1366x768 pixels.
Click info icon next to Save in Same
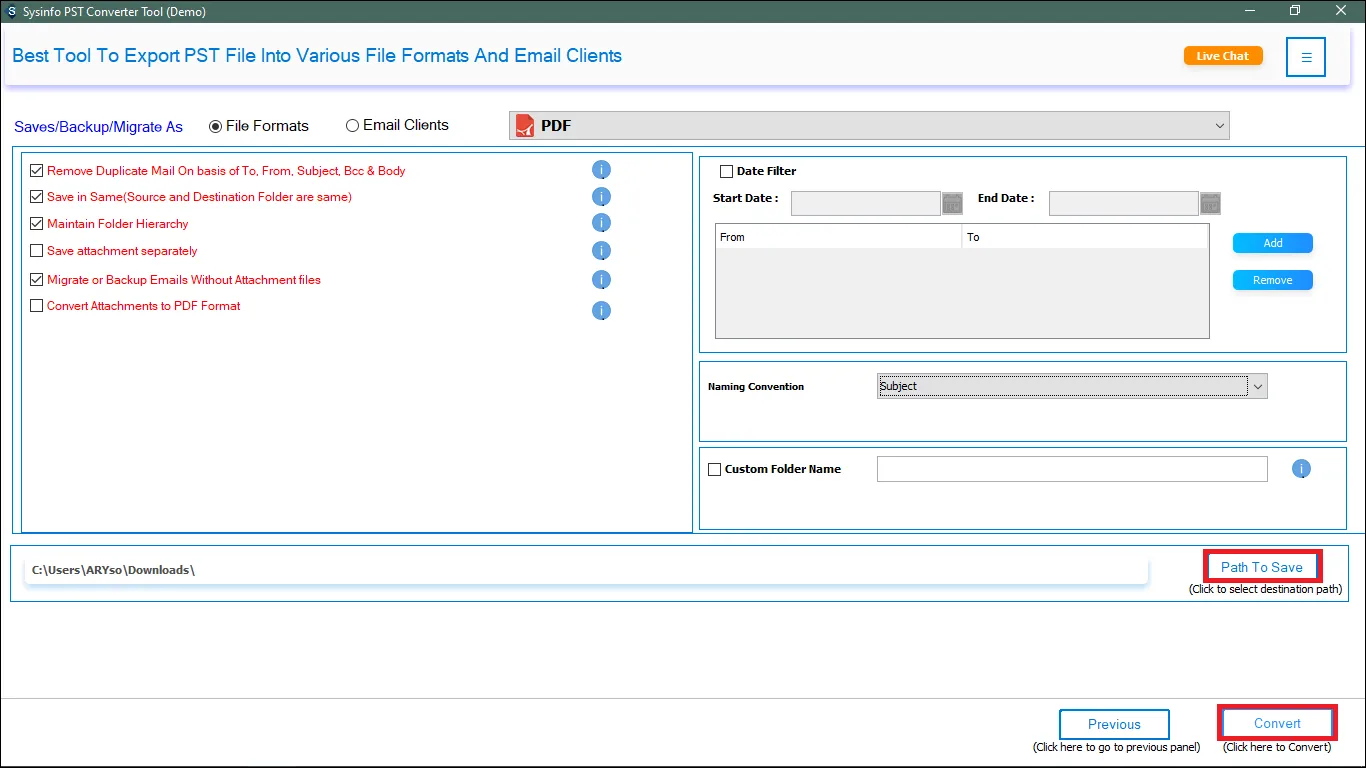pos(601,197)
